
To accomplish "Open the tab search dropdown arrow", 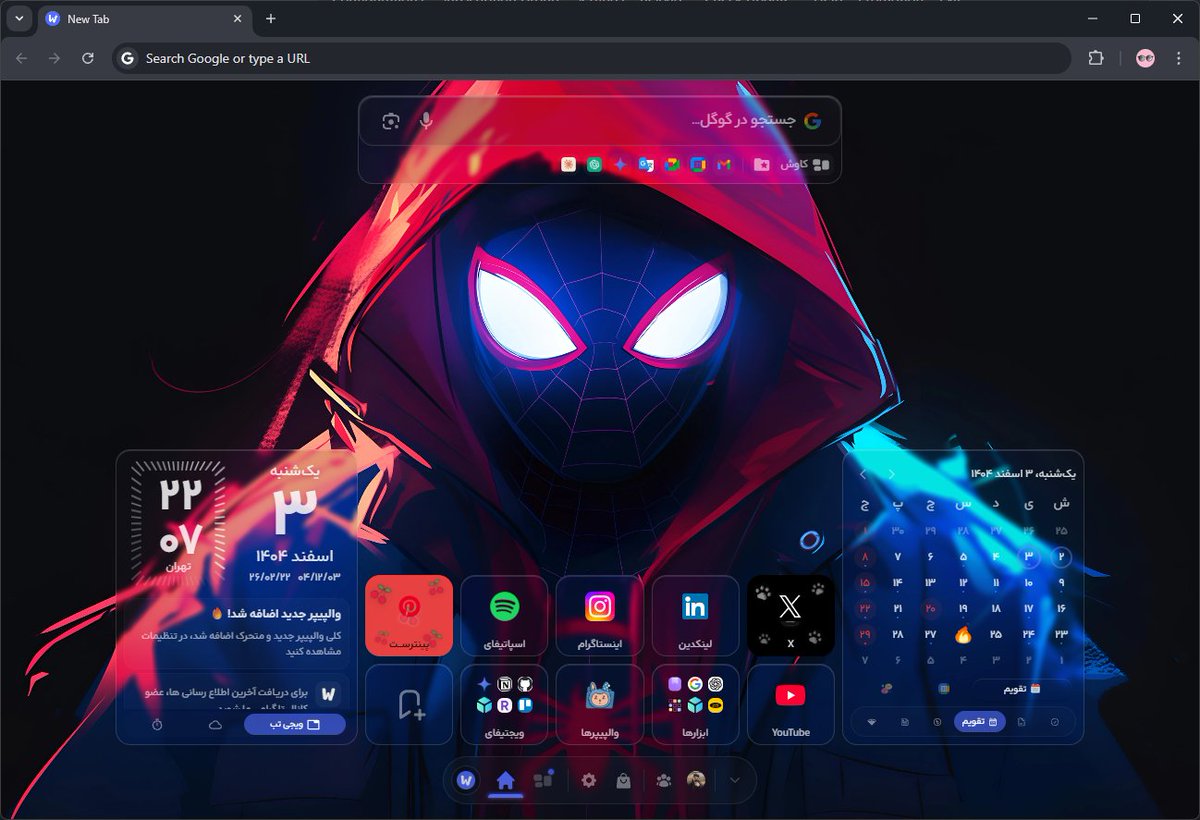I will (19, 18).
